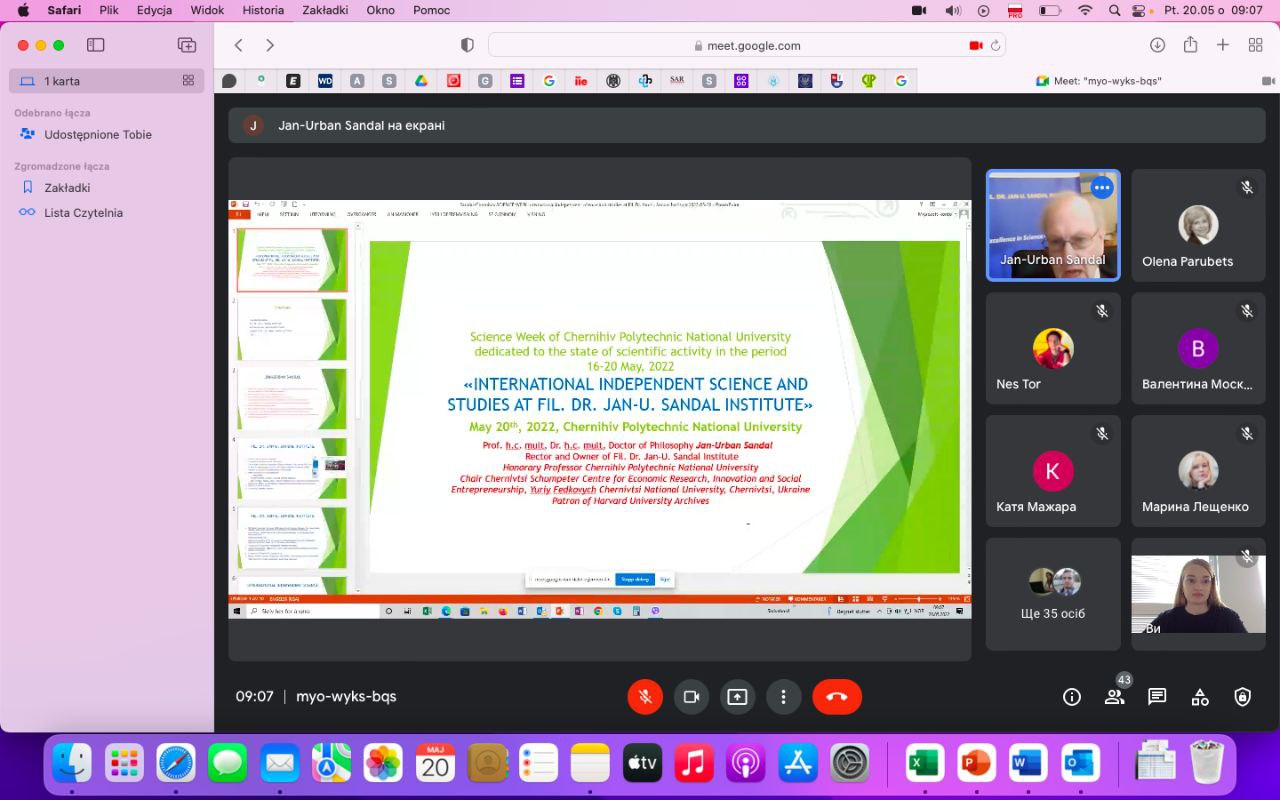Open Lista Czytelnia in the sidebar
This screenshot has height=800, width=1280.
point(83,213)
